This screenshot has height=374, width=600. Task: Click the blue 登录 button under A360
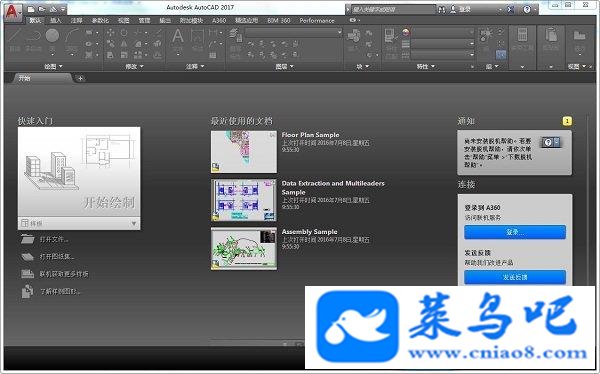point(515,232)
